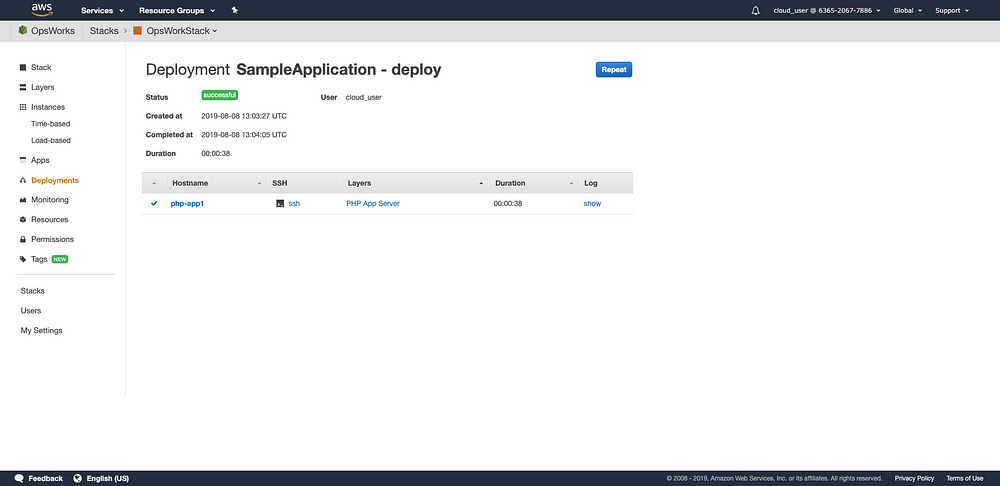Open Permissions in the sidebar
Screen dimensions: 1000x486
pos(52,239)
